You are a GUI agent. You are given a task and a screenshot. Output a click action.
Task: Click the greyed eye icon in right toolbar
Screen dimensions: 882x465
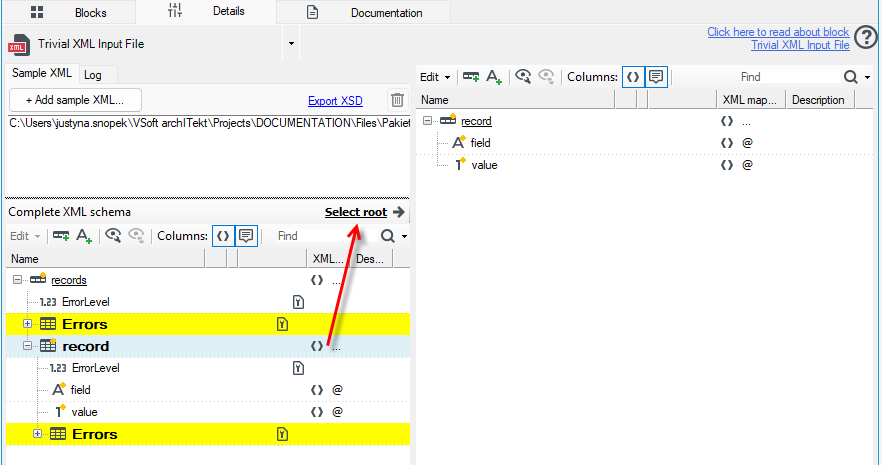(546, 77)
